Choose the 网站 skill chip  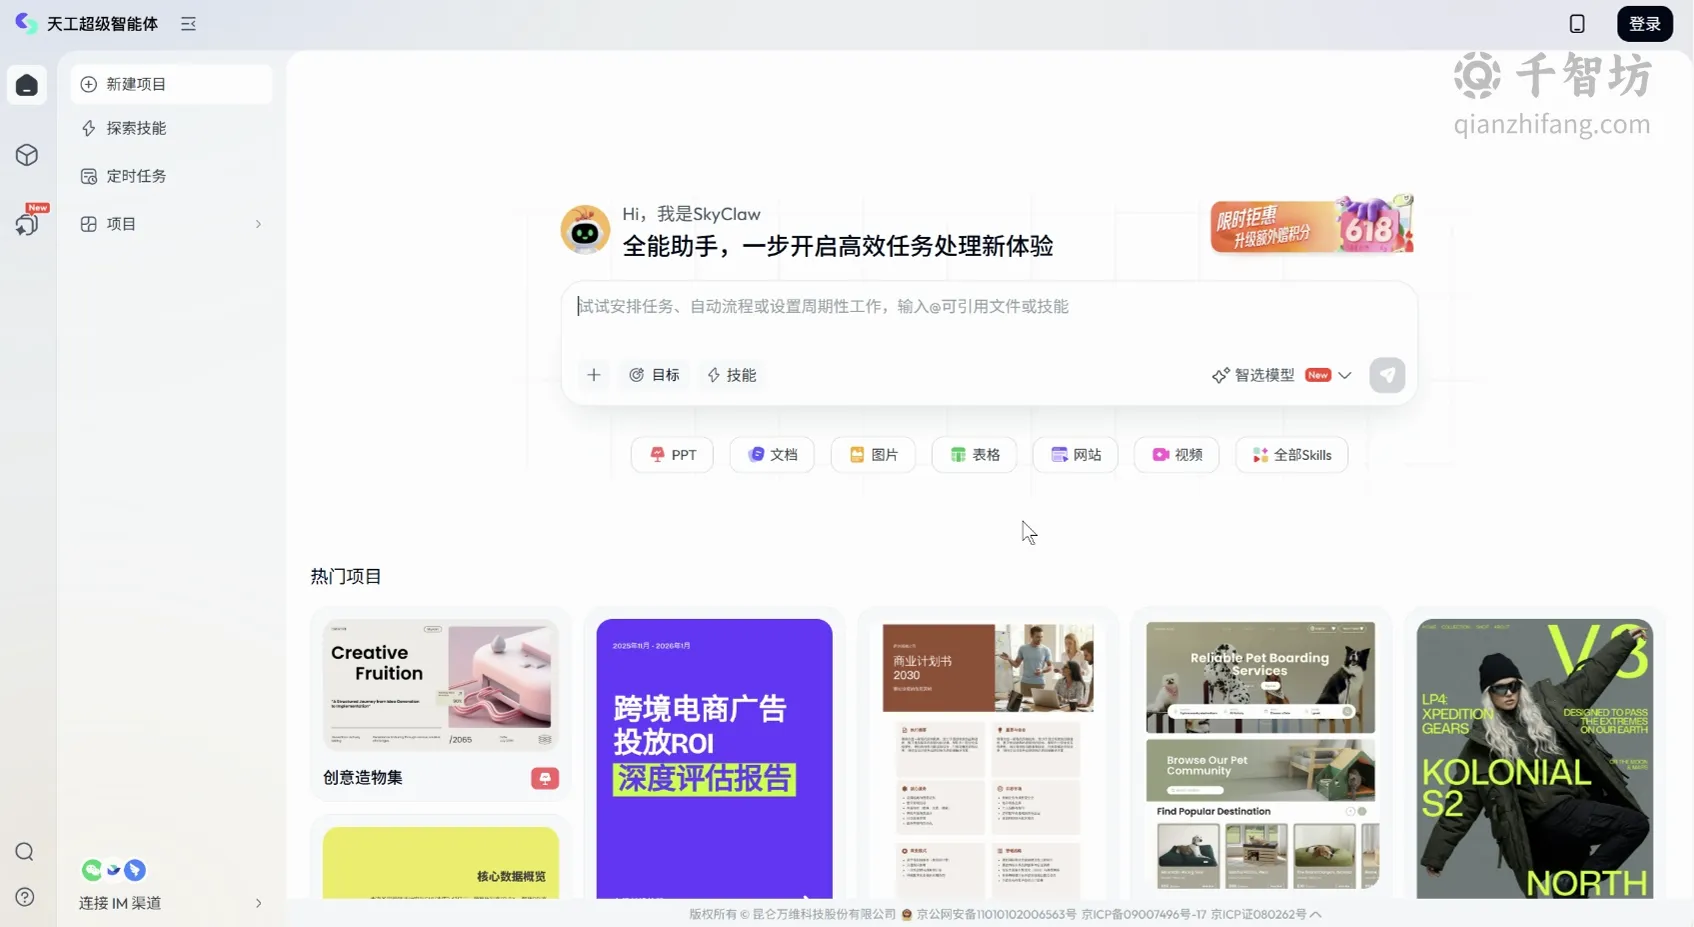1075,455
